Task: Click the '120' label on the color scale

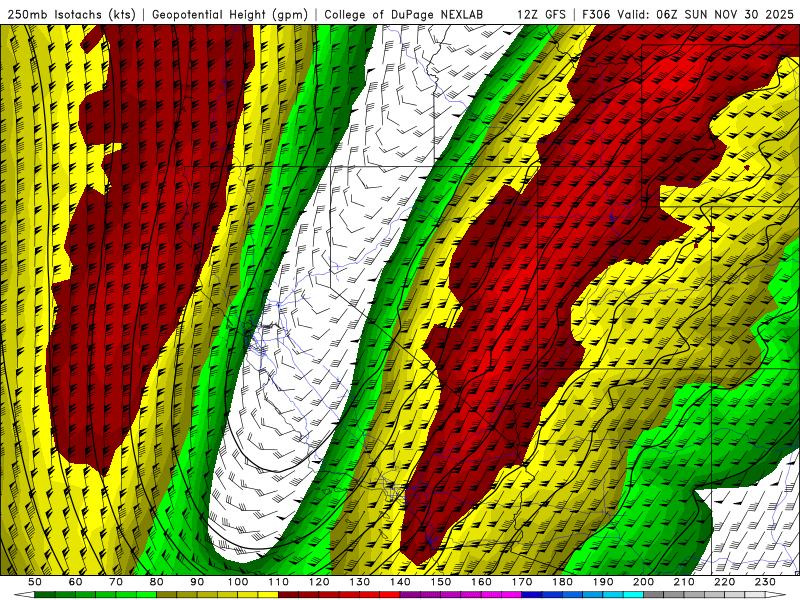Action: 319,582
